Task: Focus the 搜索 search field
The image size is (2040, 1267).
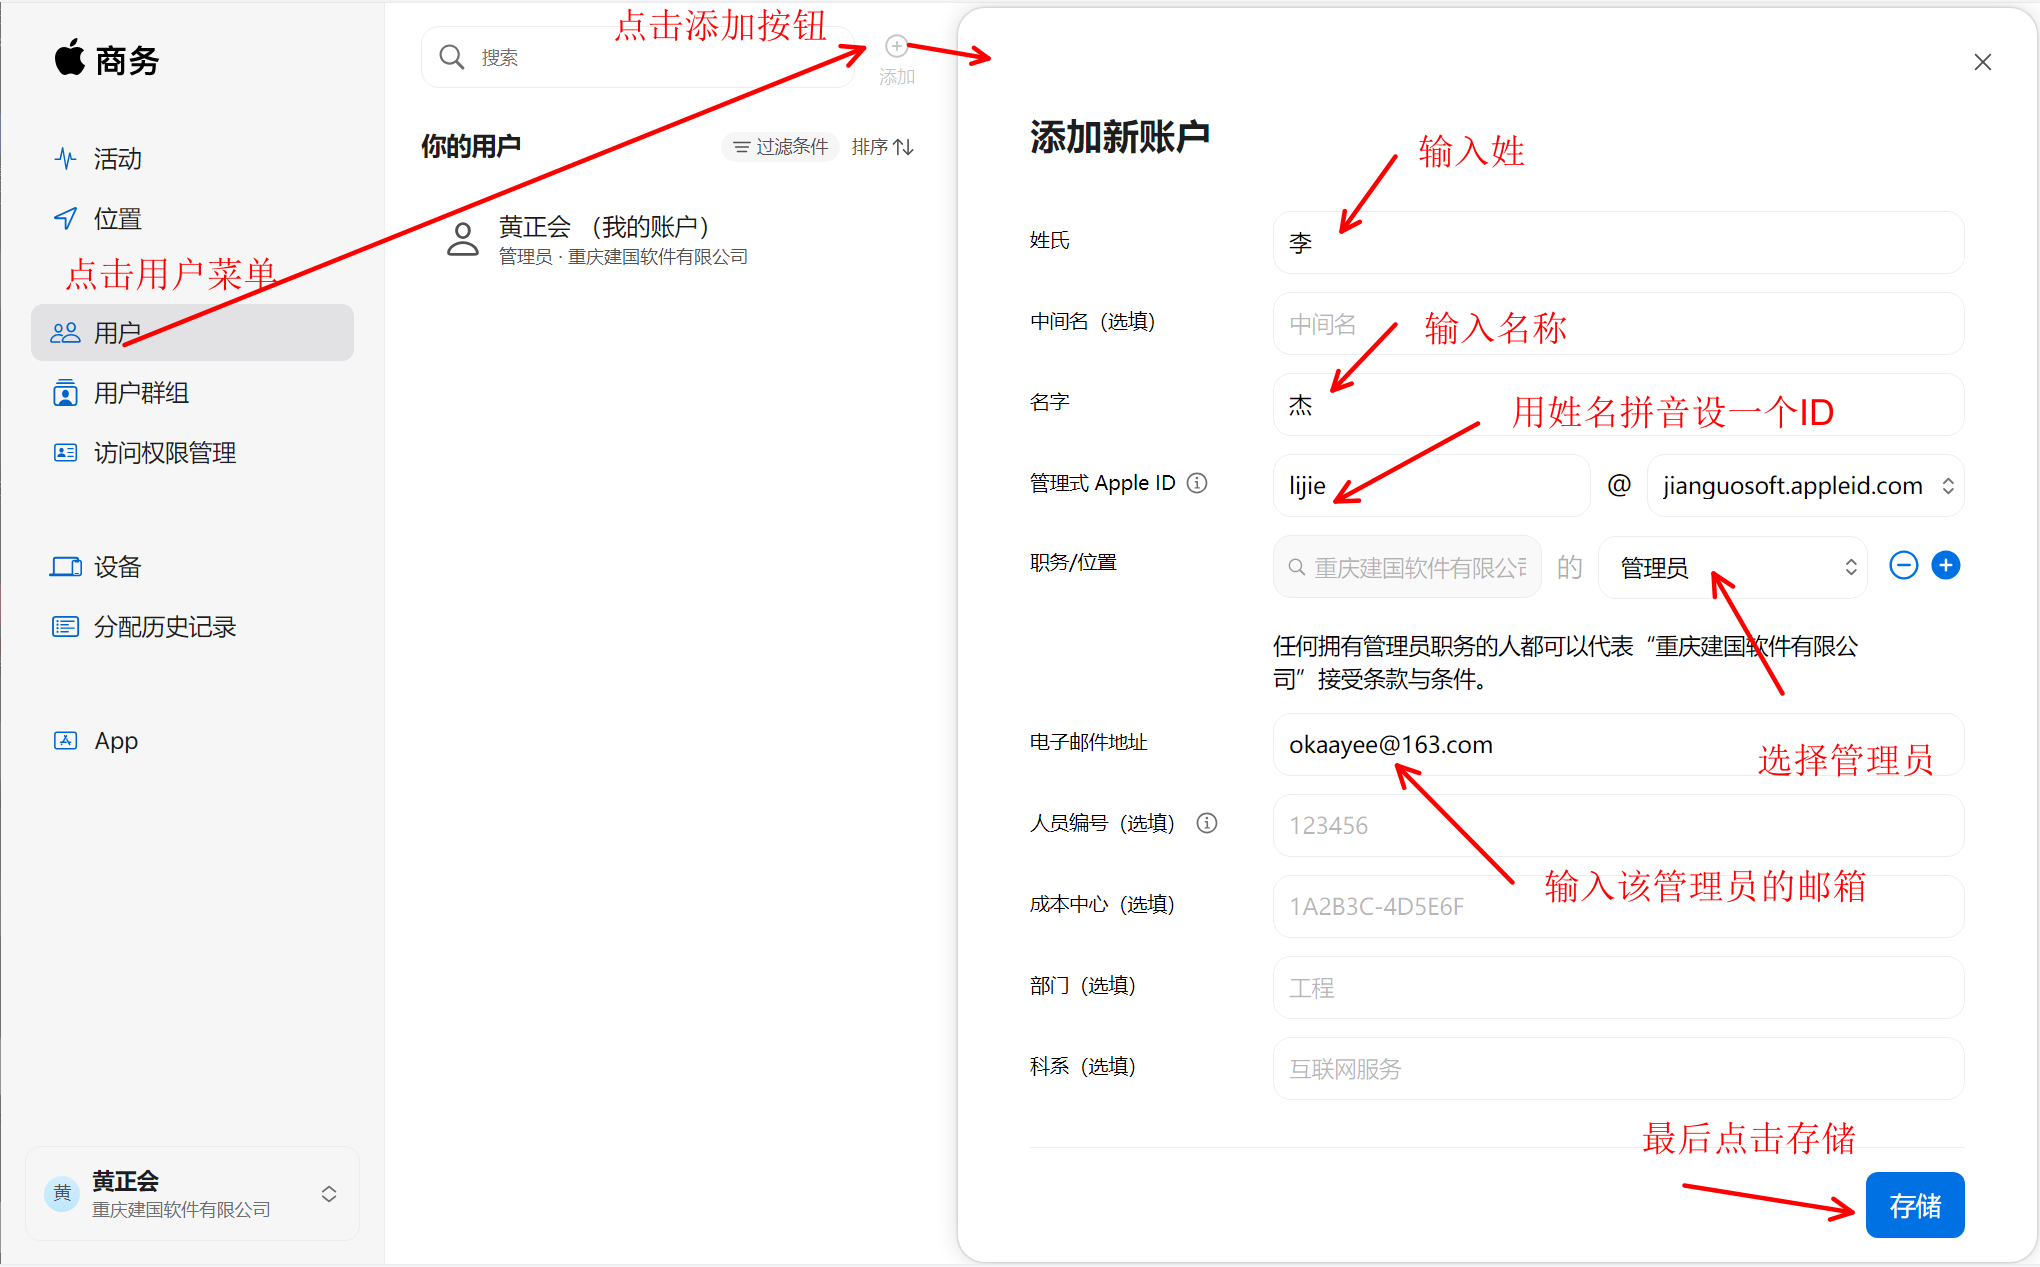Action: [638, 57]
